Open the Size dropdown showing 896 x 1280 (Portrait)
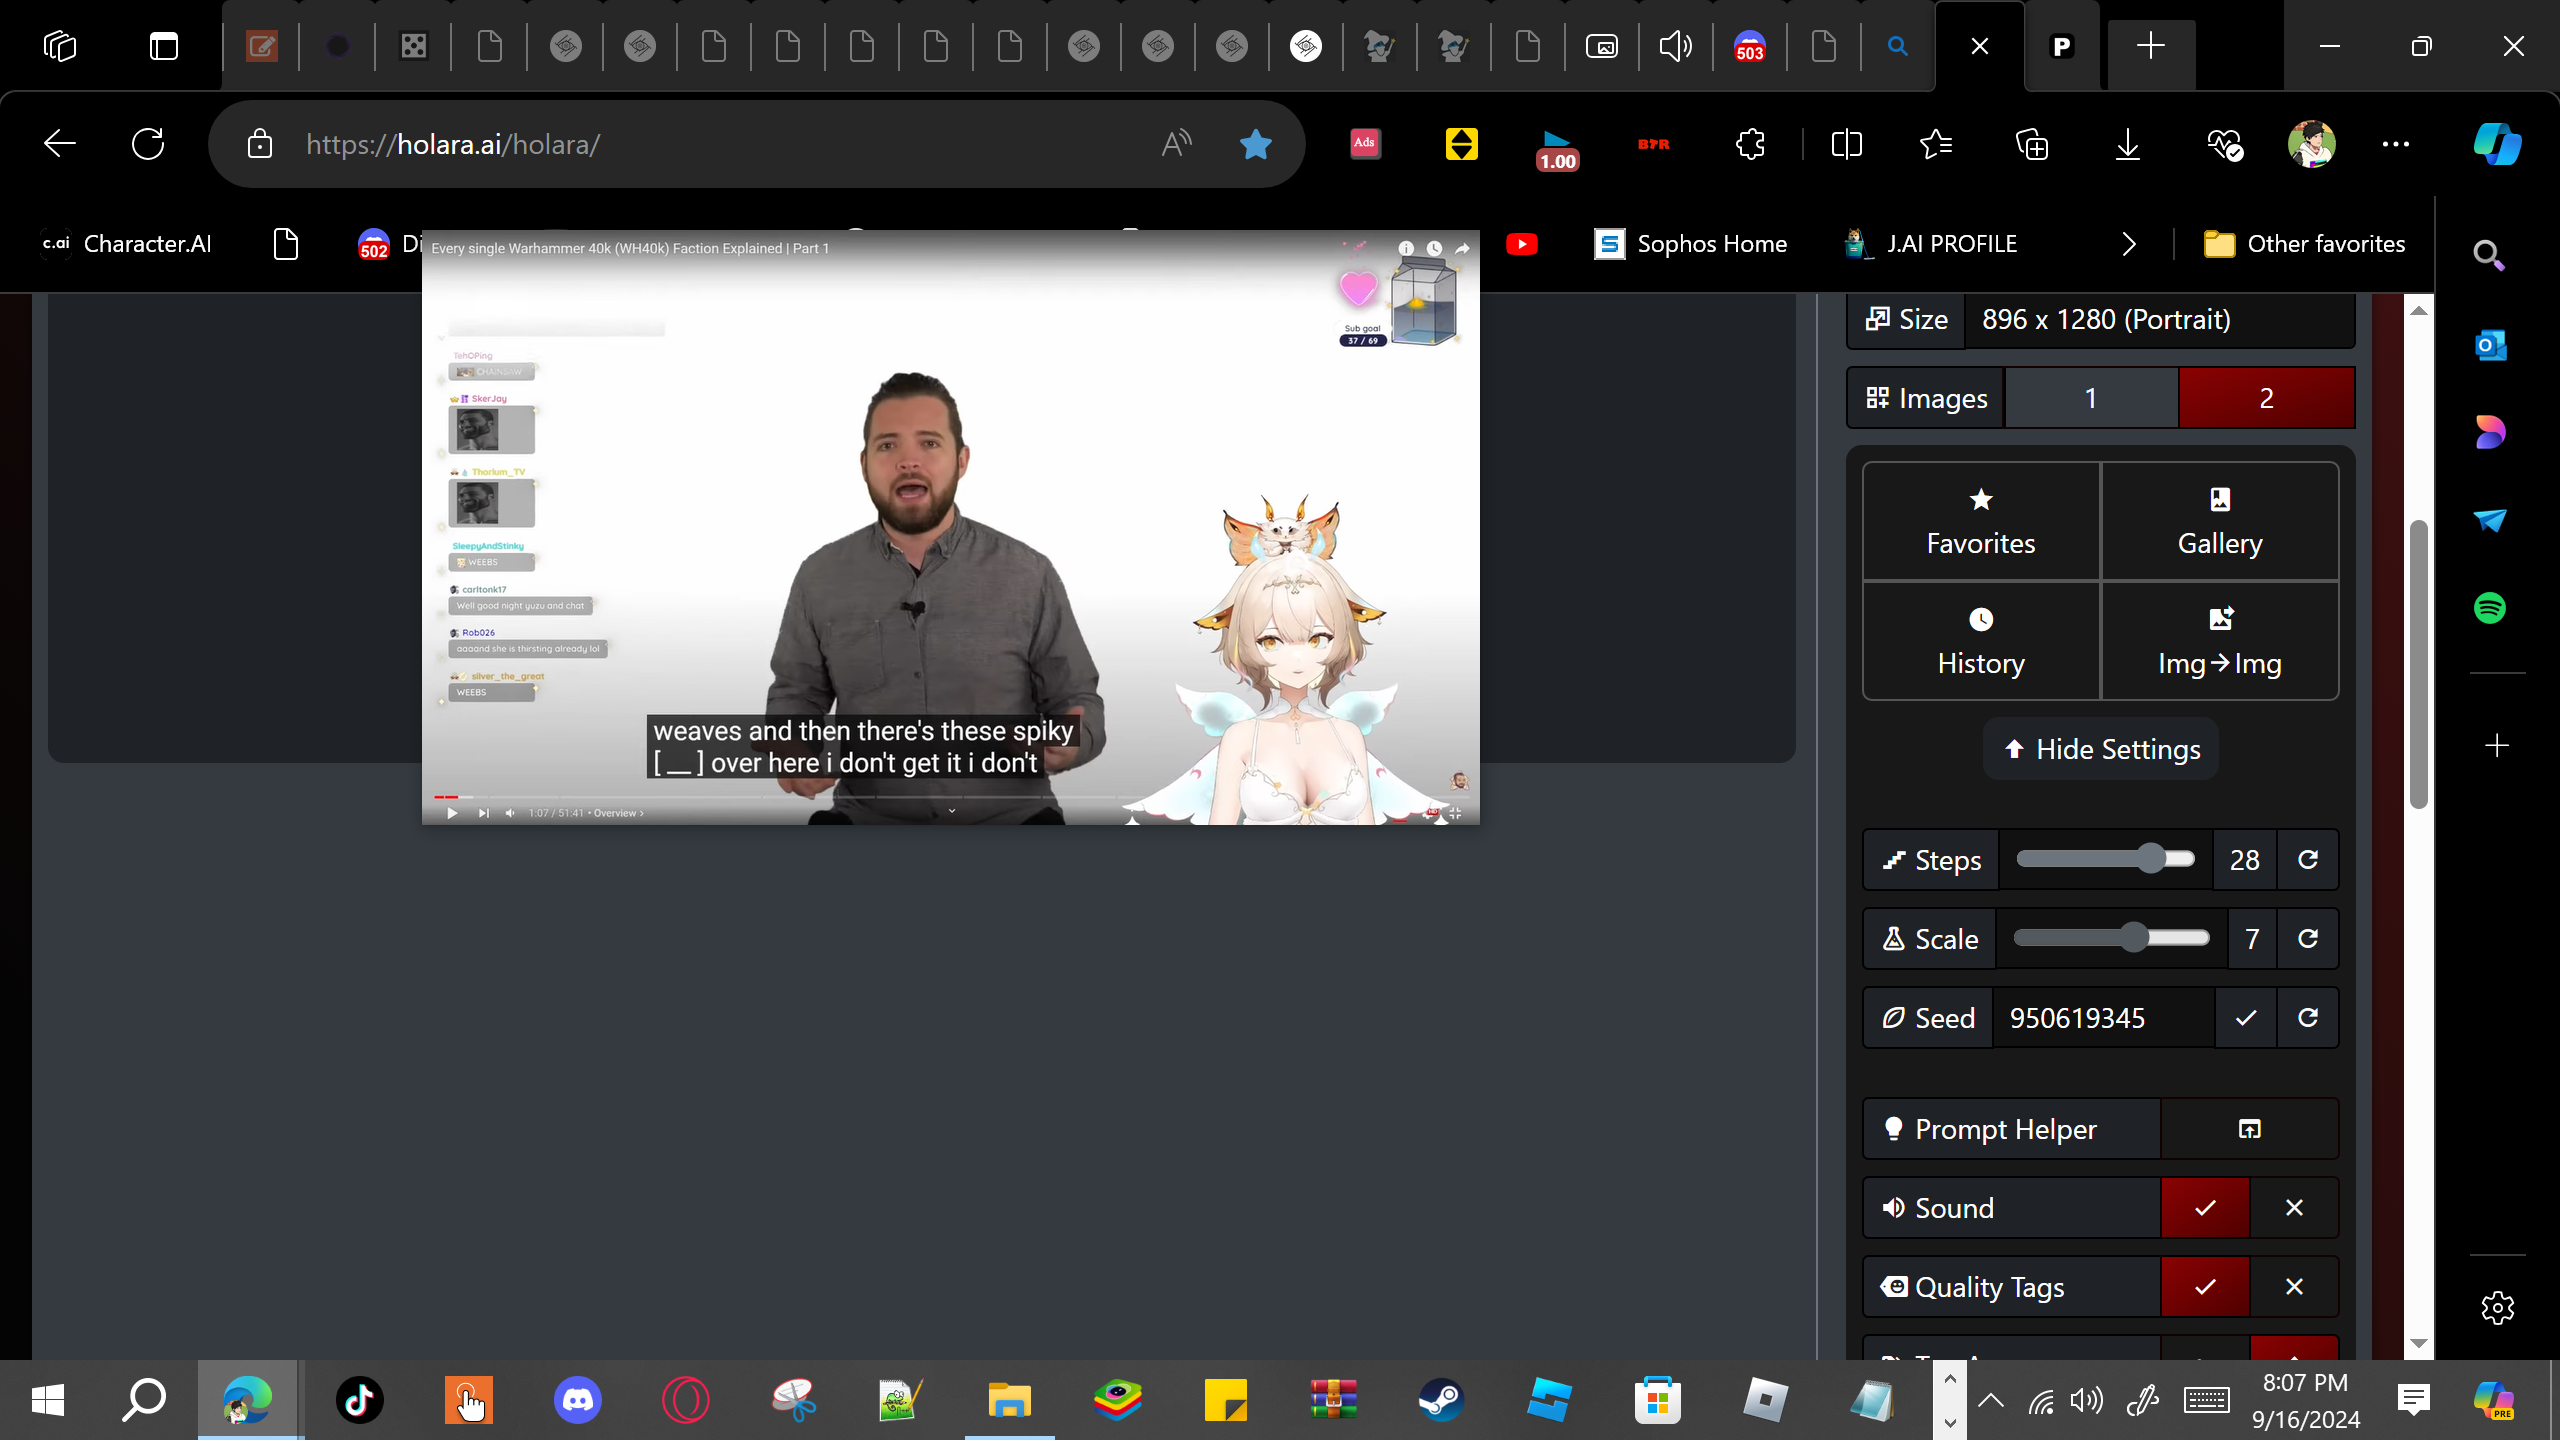2560x1440 pixels. click(x=2159, y=319)
